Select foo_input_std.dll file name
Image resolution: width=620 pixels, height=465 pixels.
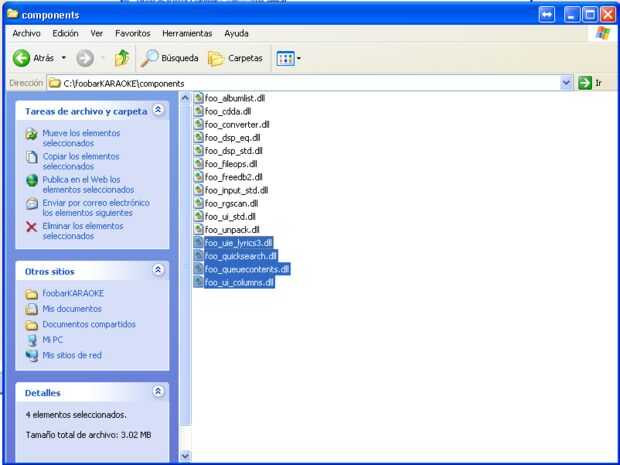click(x=236, y=190)
